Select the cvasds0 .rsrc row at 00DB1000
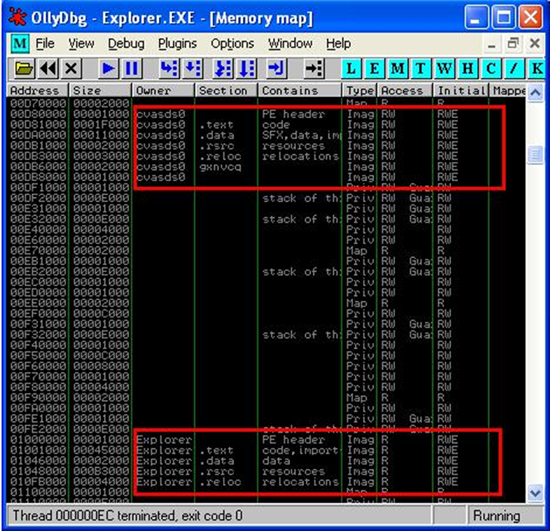550x531 pixels. pos(266,146)
